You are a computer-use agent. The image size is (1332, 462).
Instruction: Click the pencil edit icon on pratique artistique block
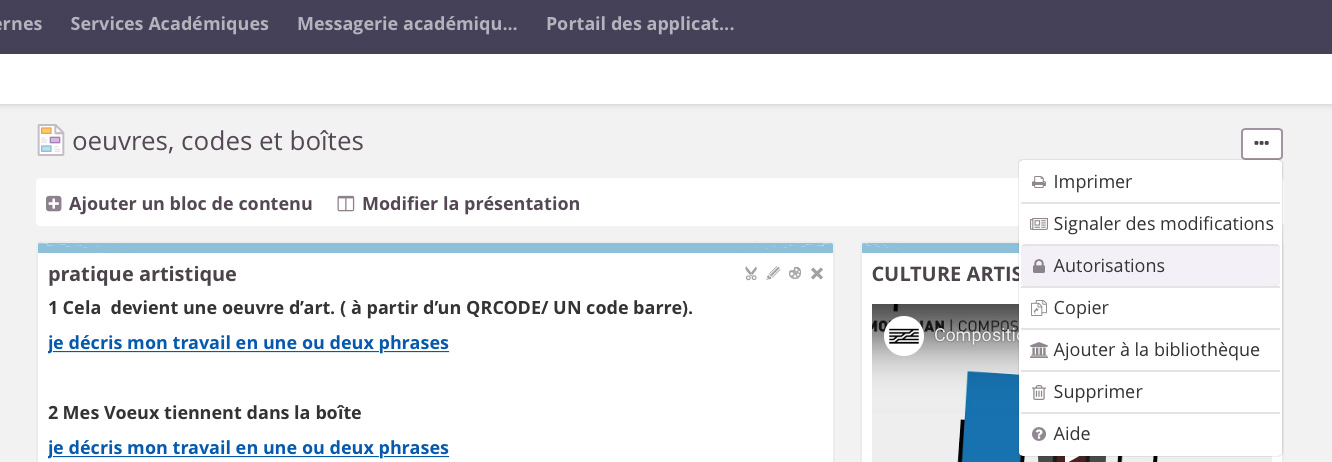[x=773, y=273]
